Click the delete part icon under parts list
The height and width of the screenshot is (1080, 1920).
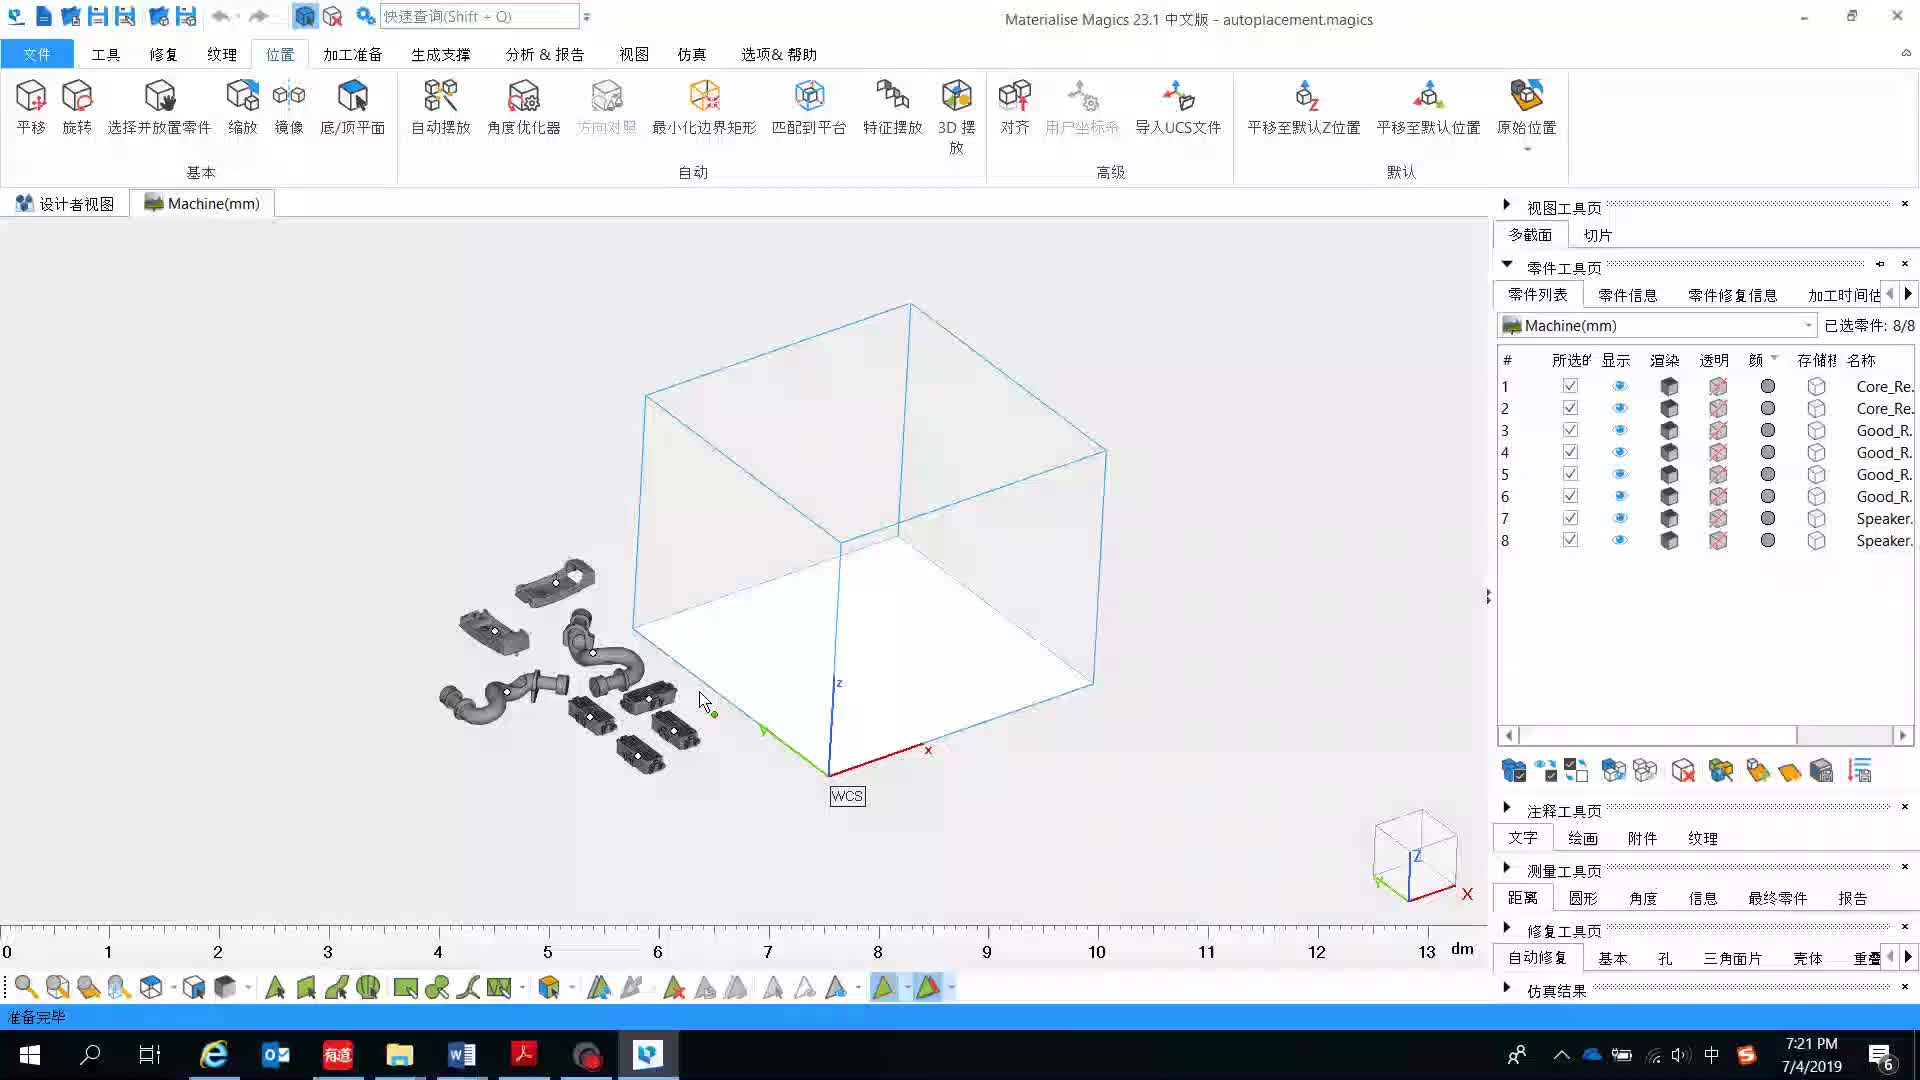1683,771
